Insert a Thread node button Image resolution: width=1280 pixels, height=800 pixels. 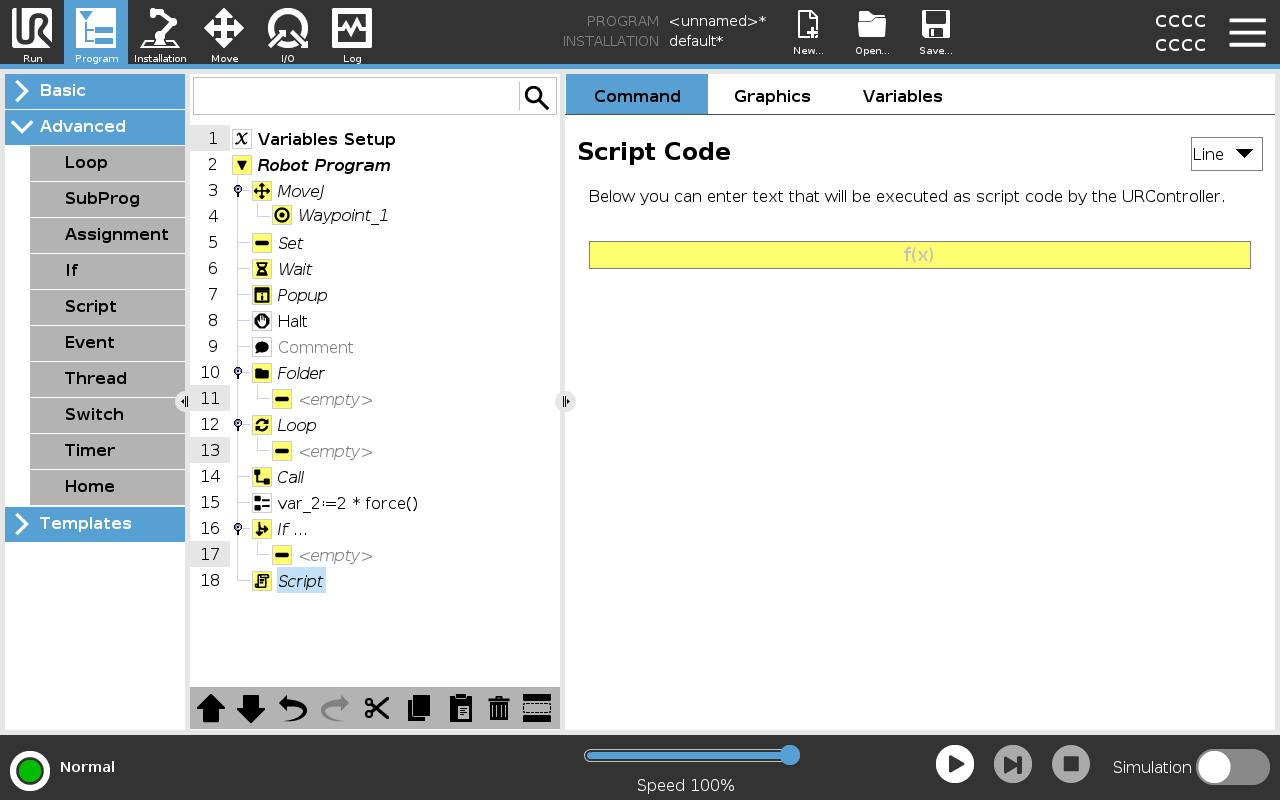pos(107,379)
